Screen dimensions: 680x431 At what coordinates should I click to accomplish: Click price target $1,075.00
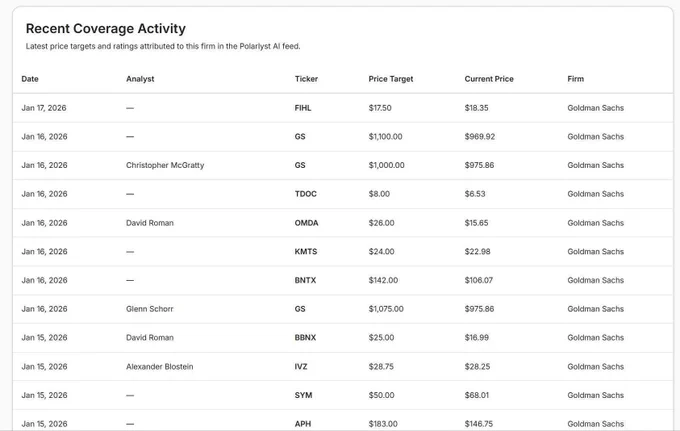pos(386,309)
